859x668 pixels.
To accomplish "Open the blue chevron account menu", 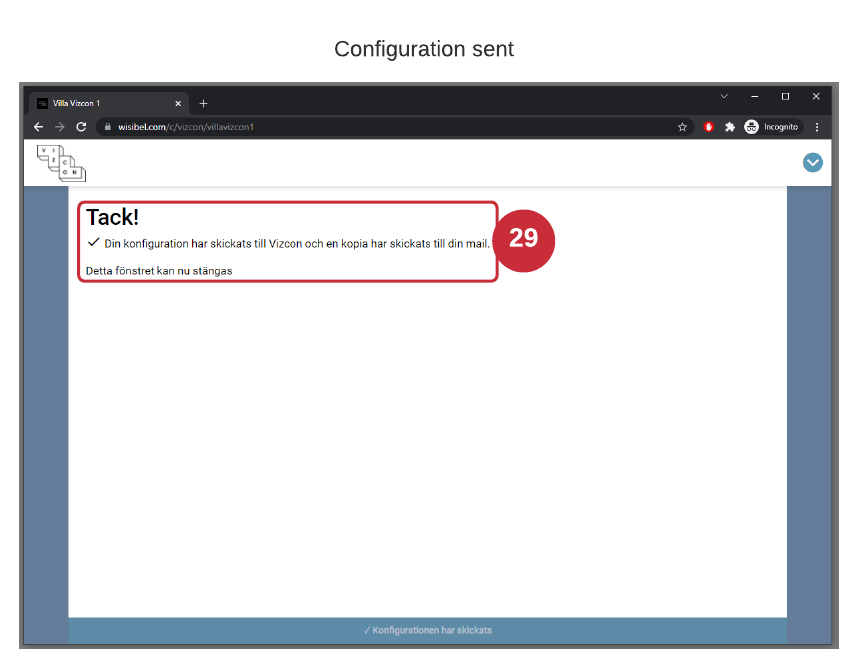I will 813,162.
